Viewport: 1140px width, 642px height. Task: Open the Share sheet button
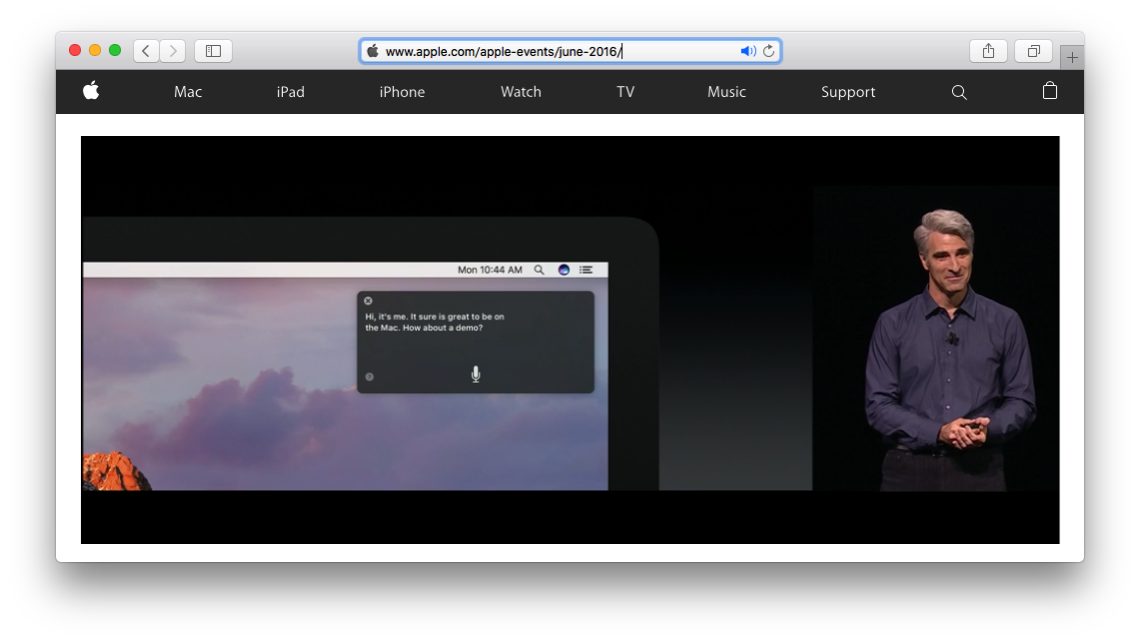click(x=988, y=51)
